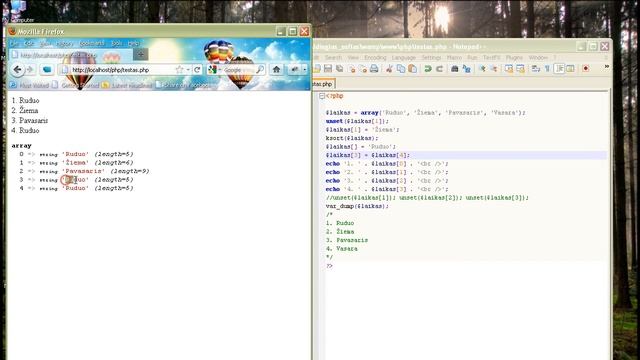Open Notepad++ Macro menu
Screen dimensions: 640x360
coord(454,58)
